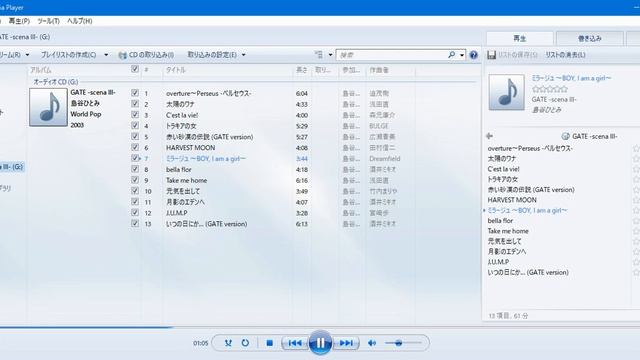This screenshot has height=360, width=640.
Task: Select overture~Perseus in the playlist panel
Action: click(530, 149)
